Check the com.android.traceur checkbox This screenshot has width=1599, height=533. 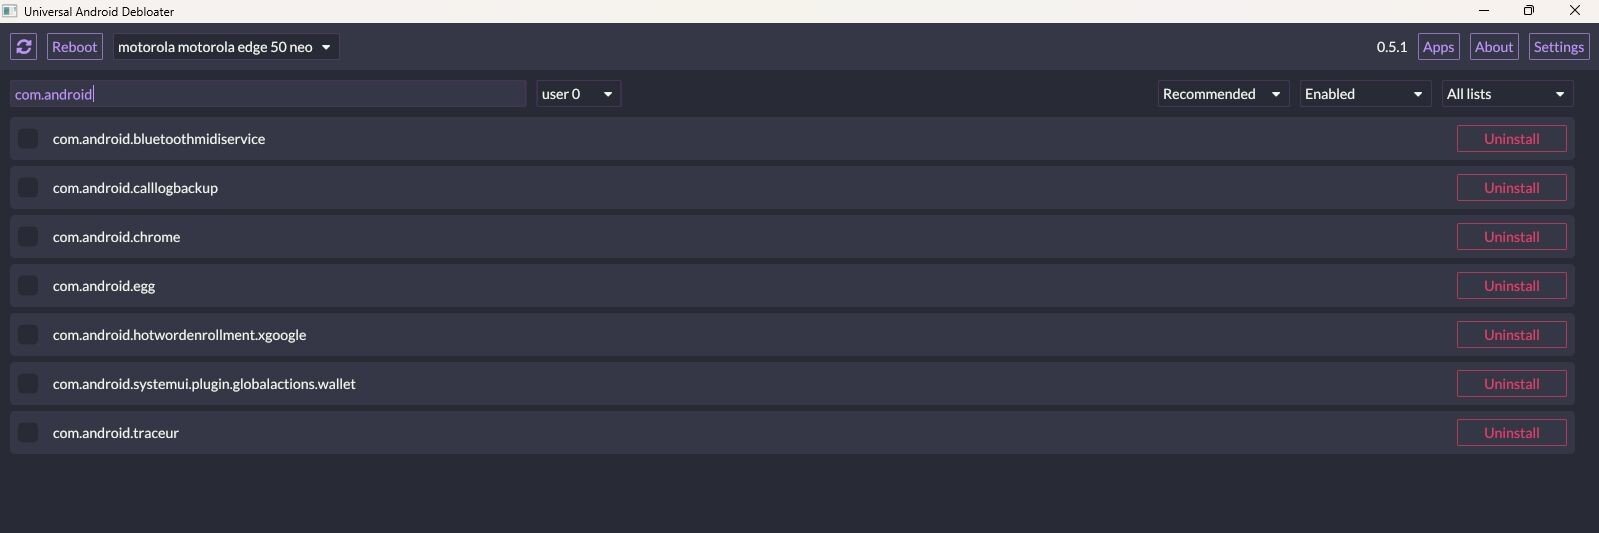28,433
